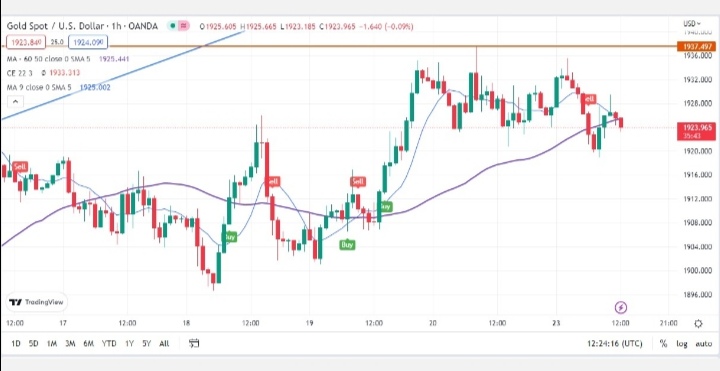
Task: Select the 1M time range
Action: pos(52,343)
